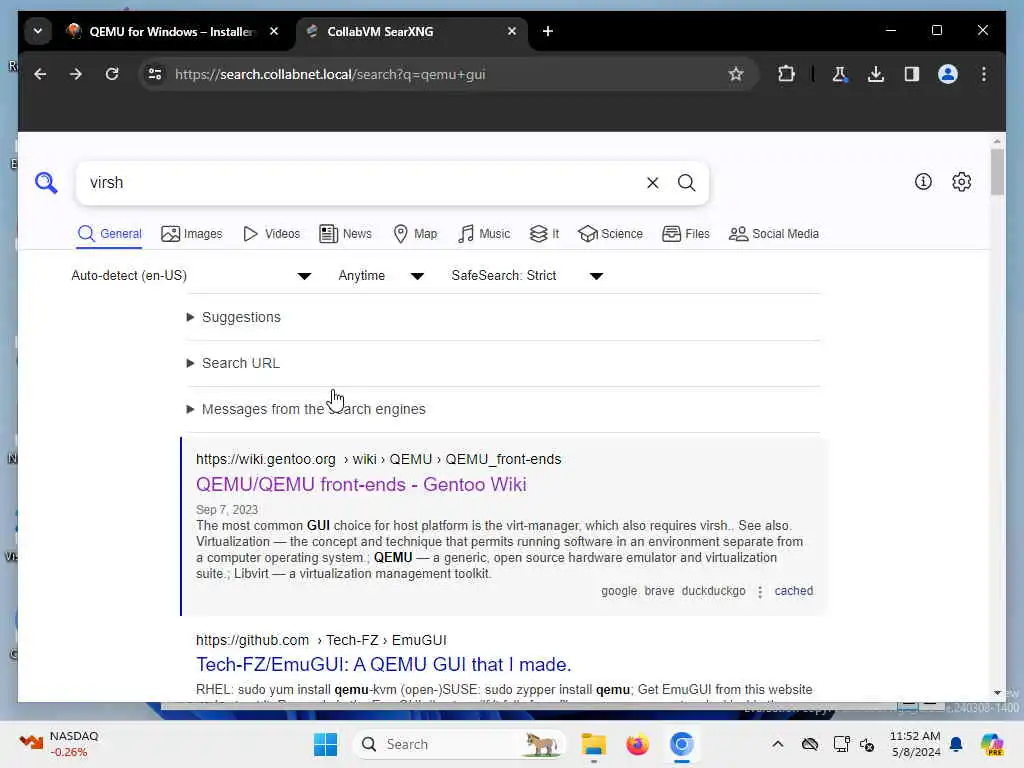Click the wiki.gentoo.org result URL

pos(379,459)
